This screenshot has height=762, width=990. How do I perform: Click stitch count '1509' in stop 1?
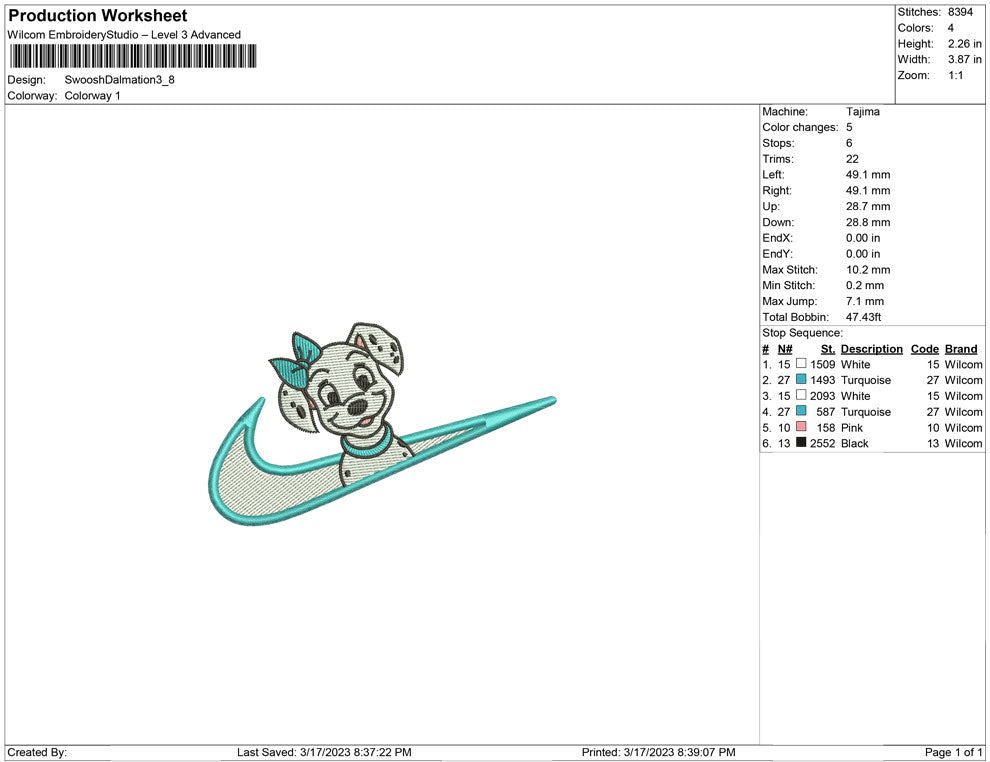pyautogui.click(x=823, y=364)
